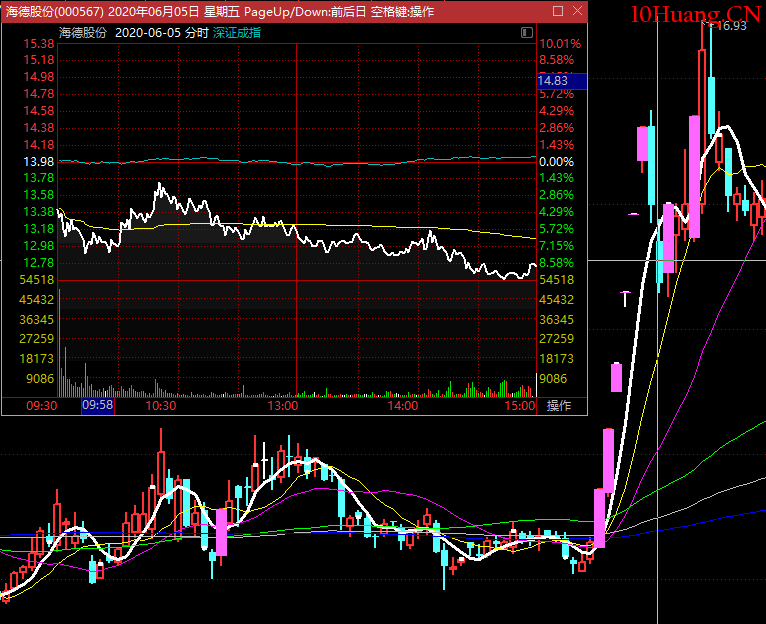
Task: Click the 10:30 time axis label
Action: coord(161,406)
